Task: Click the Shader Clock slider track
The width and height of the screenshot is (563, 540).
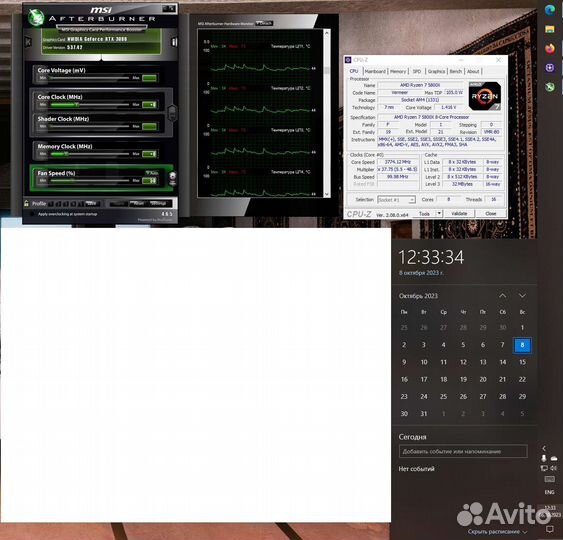Action: click(x=90, y=126)
